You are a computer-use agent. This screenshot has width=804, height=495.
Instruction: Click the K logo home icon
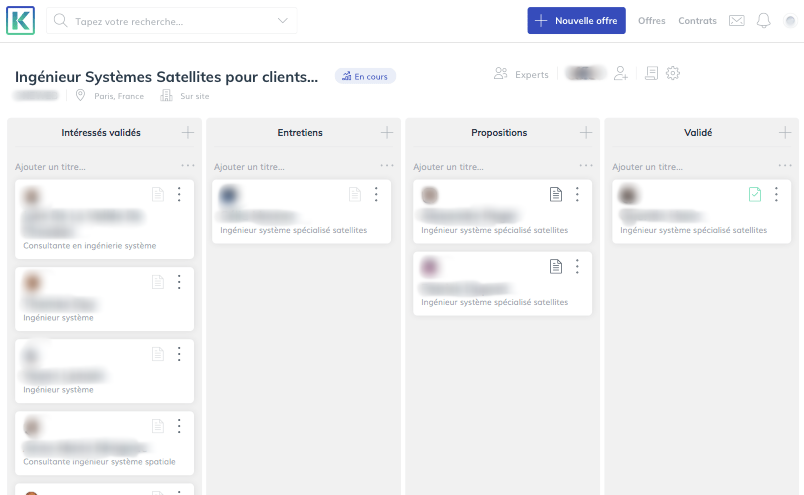(21, 21)
